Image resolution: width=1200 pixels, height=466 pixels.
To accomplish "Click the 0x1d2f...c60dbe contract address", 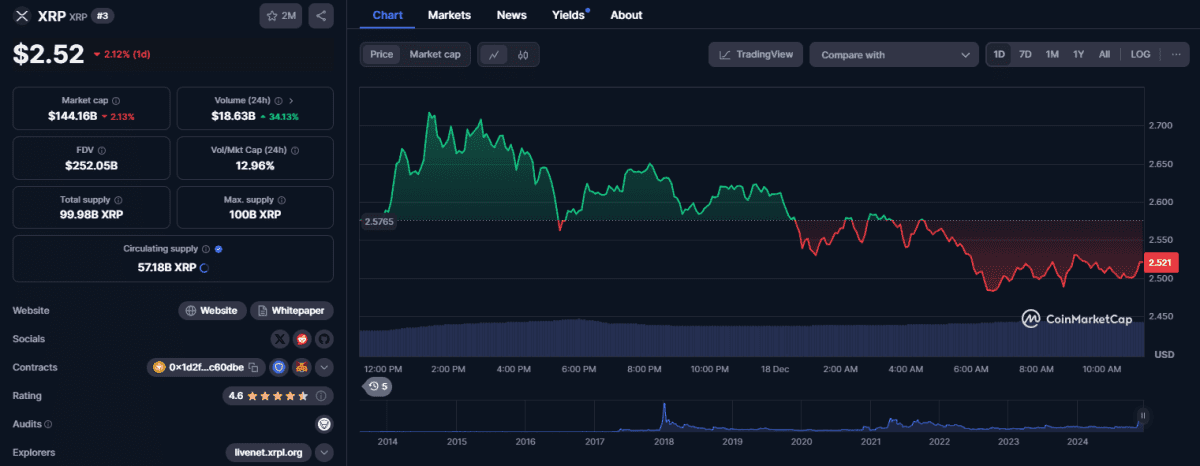I will [x=205, y=367].
